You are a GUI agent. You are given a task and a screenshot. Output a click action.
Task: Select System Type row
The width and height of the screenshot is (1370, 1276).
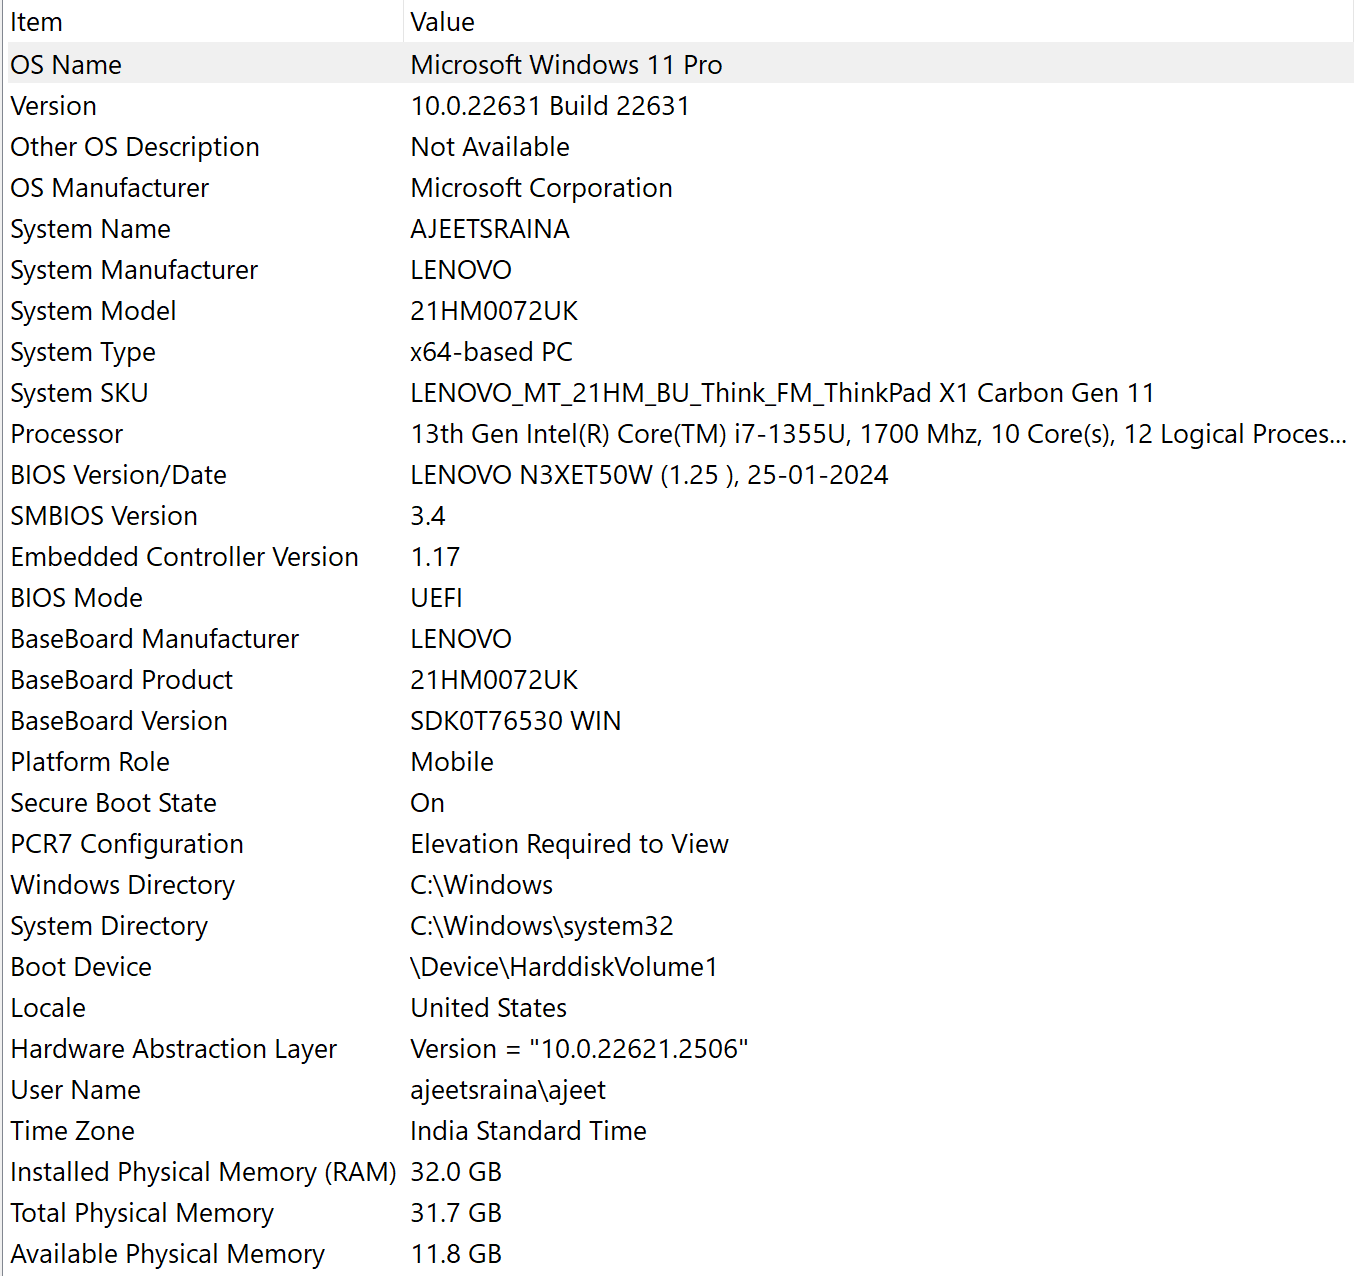coord(681,352)
